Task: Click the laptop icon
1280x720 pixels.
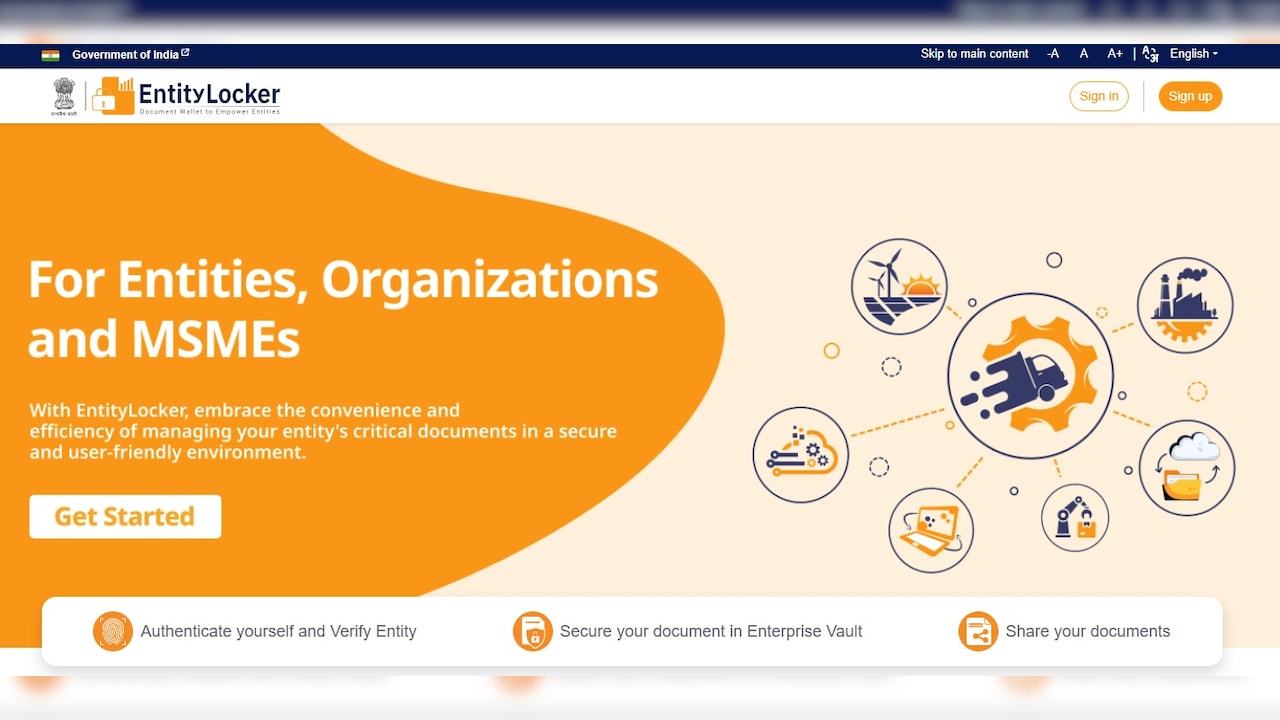Action: [x=931, y=530]
